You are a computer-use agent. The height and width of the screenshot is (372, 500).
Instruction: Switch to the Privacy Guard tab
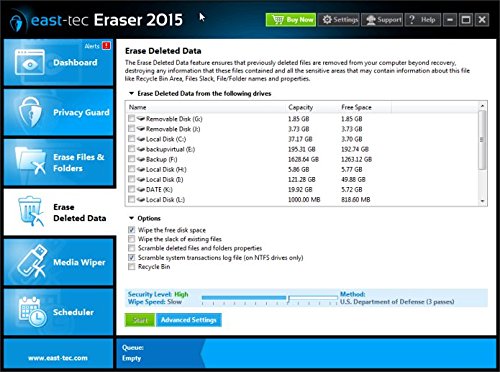click(58, 112)
